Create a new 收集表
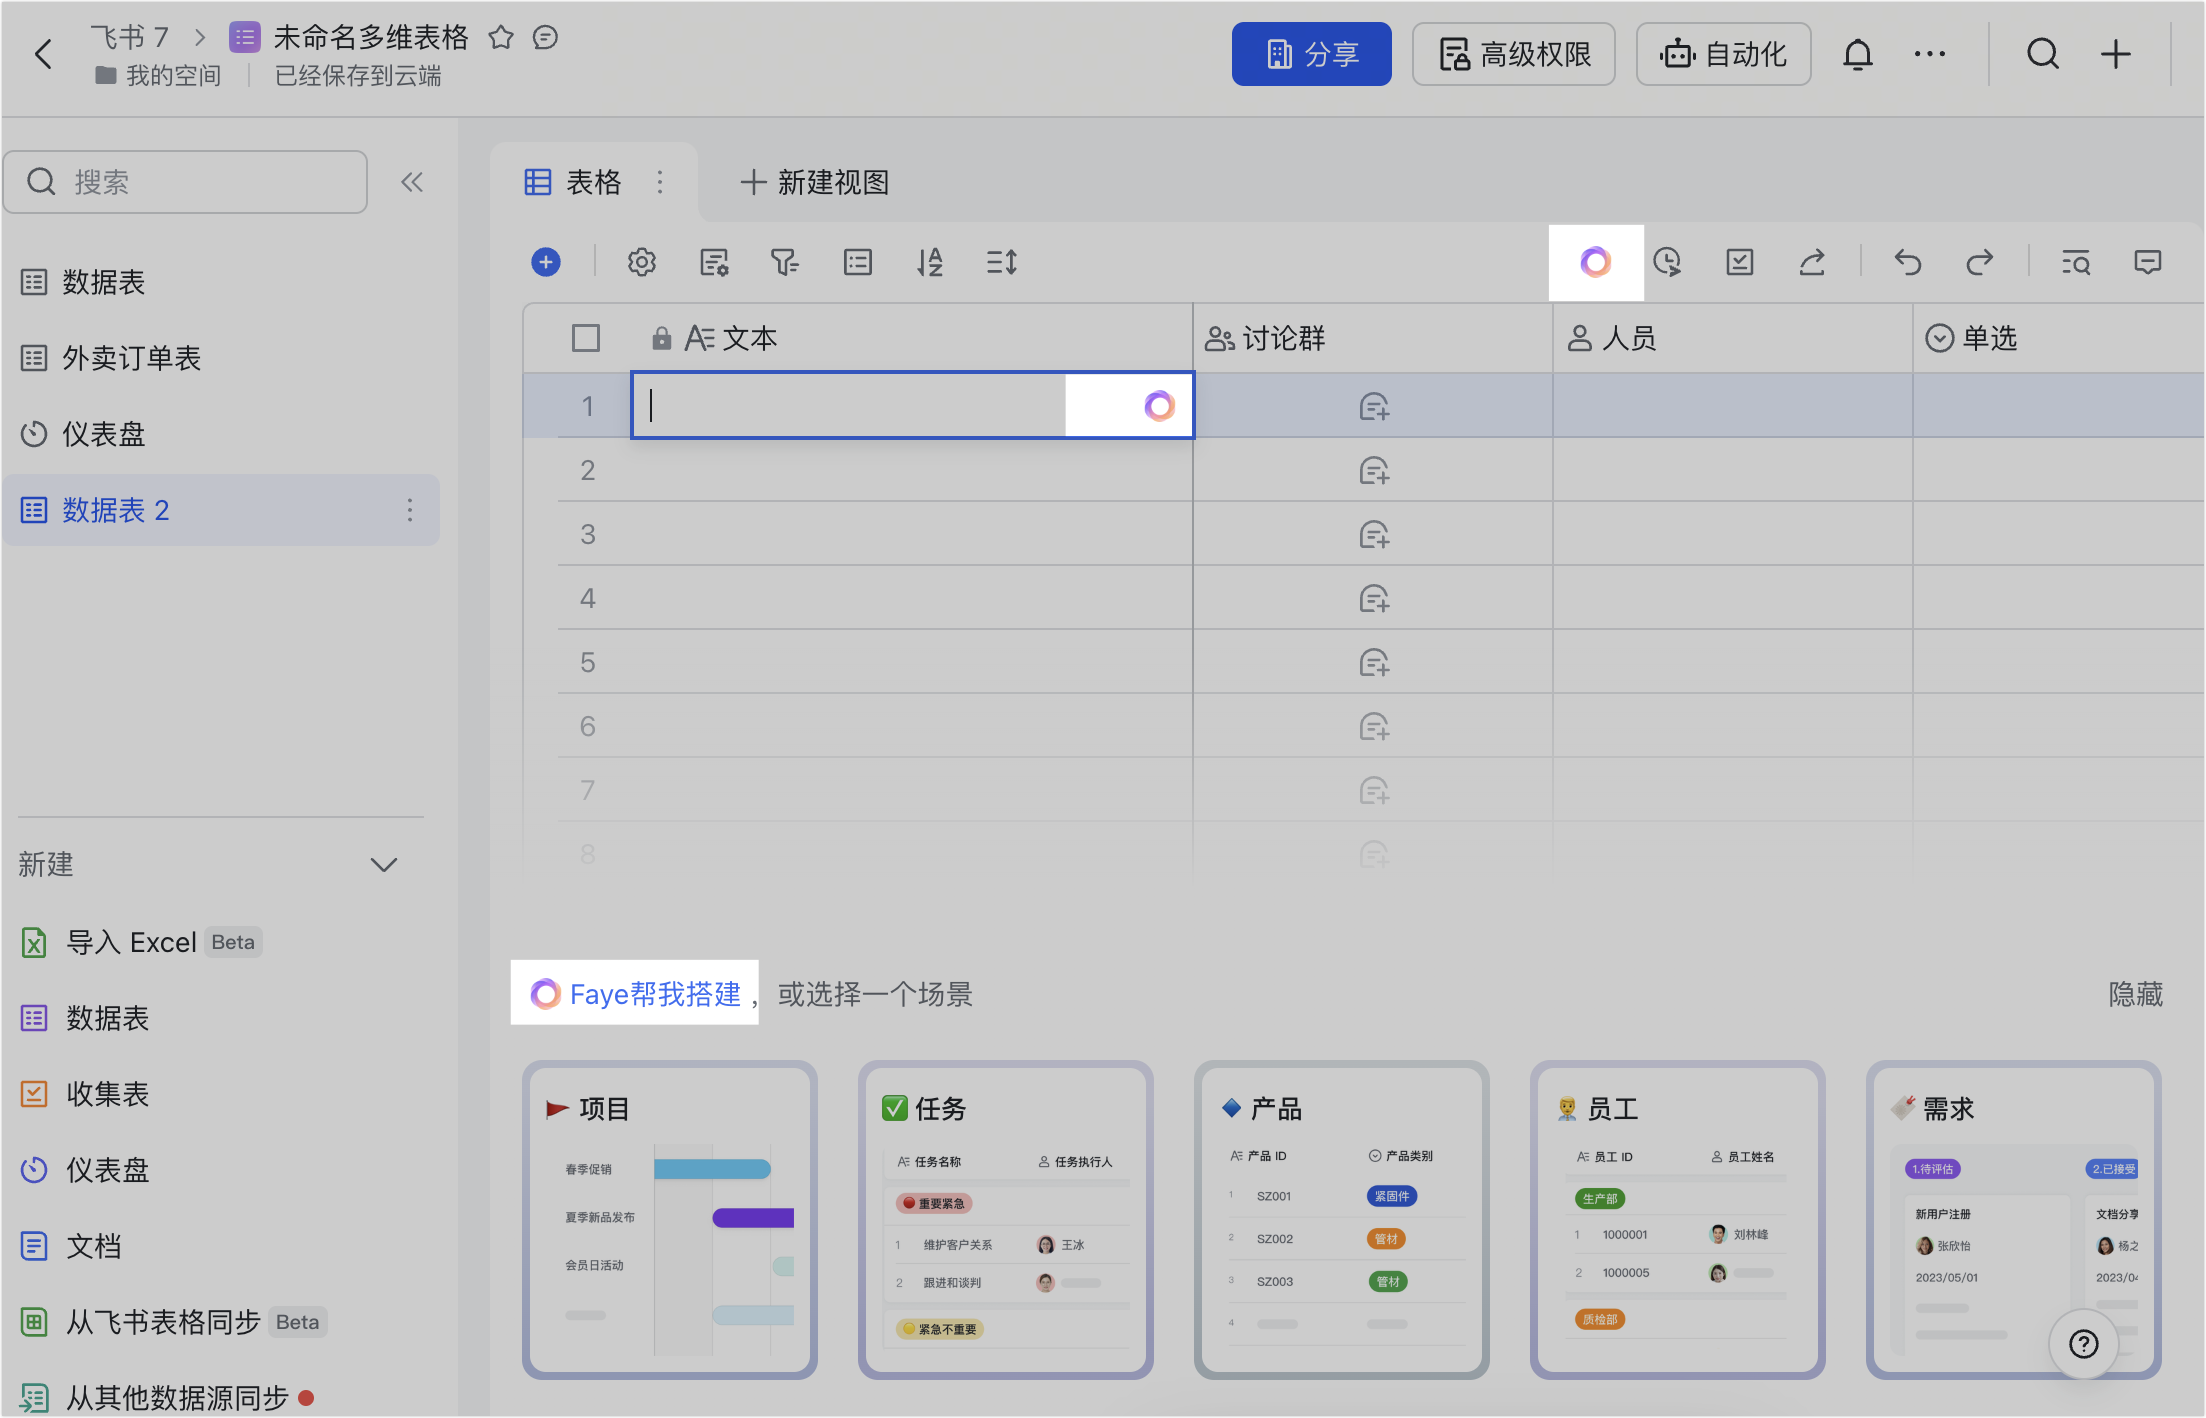2206x1418 pixels. point(85,1094)
